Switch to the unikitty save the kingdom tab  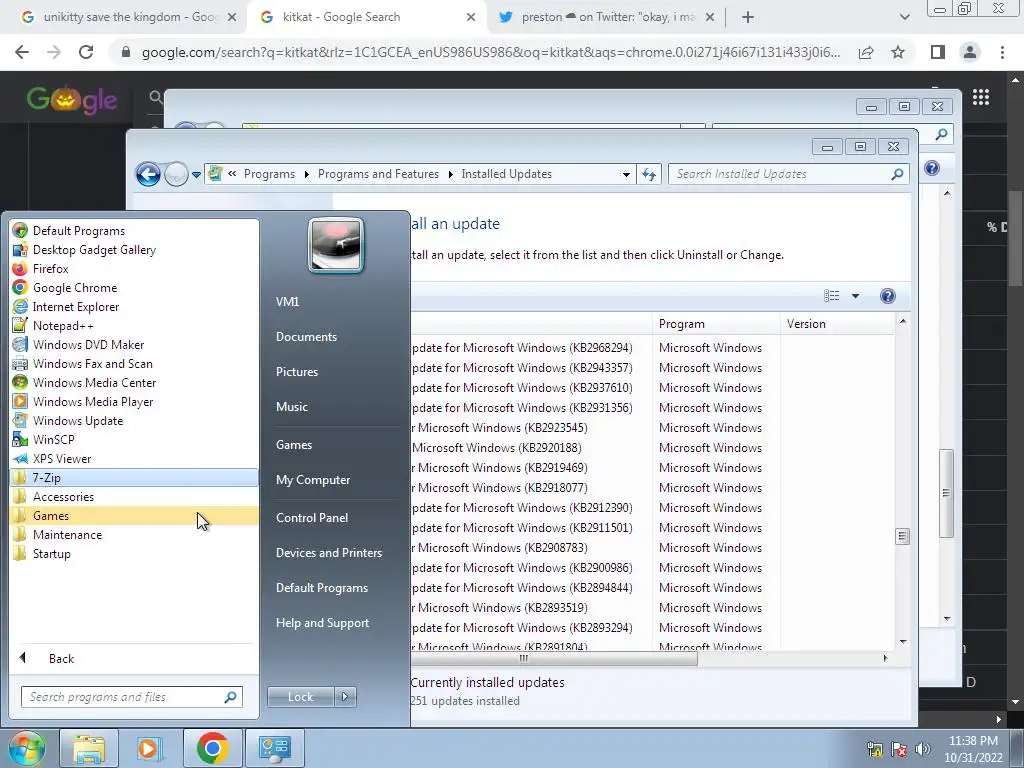(128, 17)
